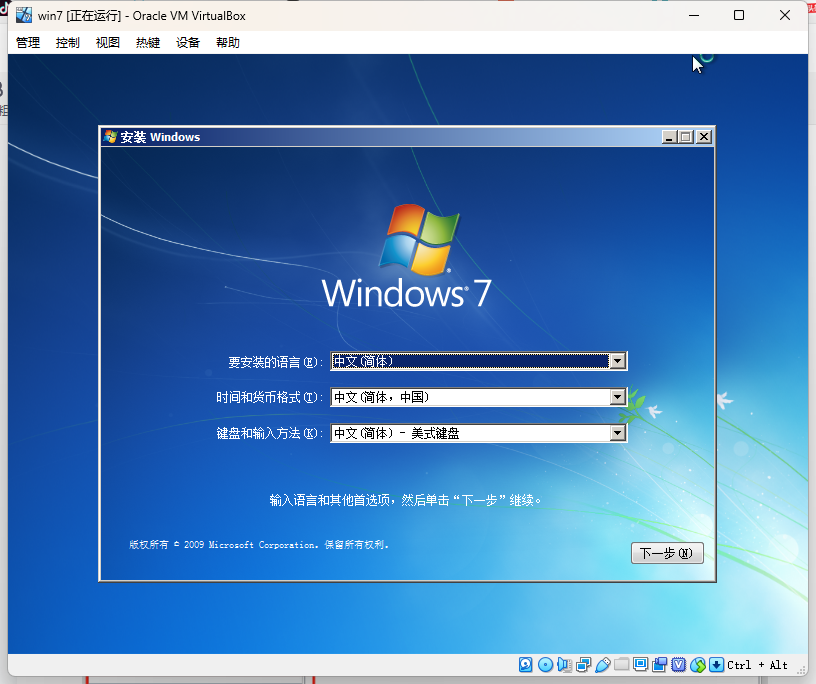
Task: Click the keyboard capture status icon
Action: pyautogui.click(x=716, y=664)
